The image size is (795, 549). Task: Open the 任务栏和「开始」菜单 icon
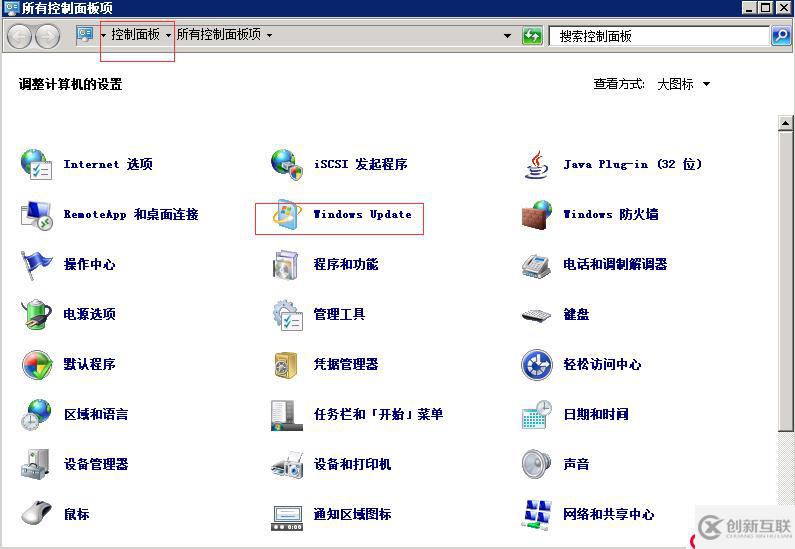tap(286, 415)
